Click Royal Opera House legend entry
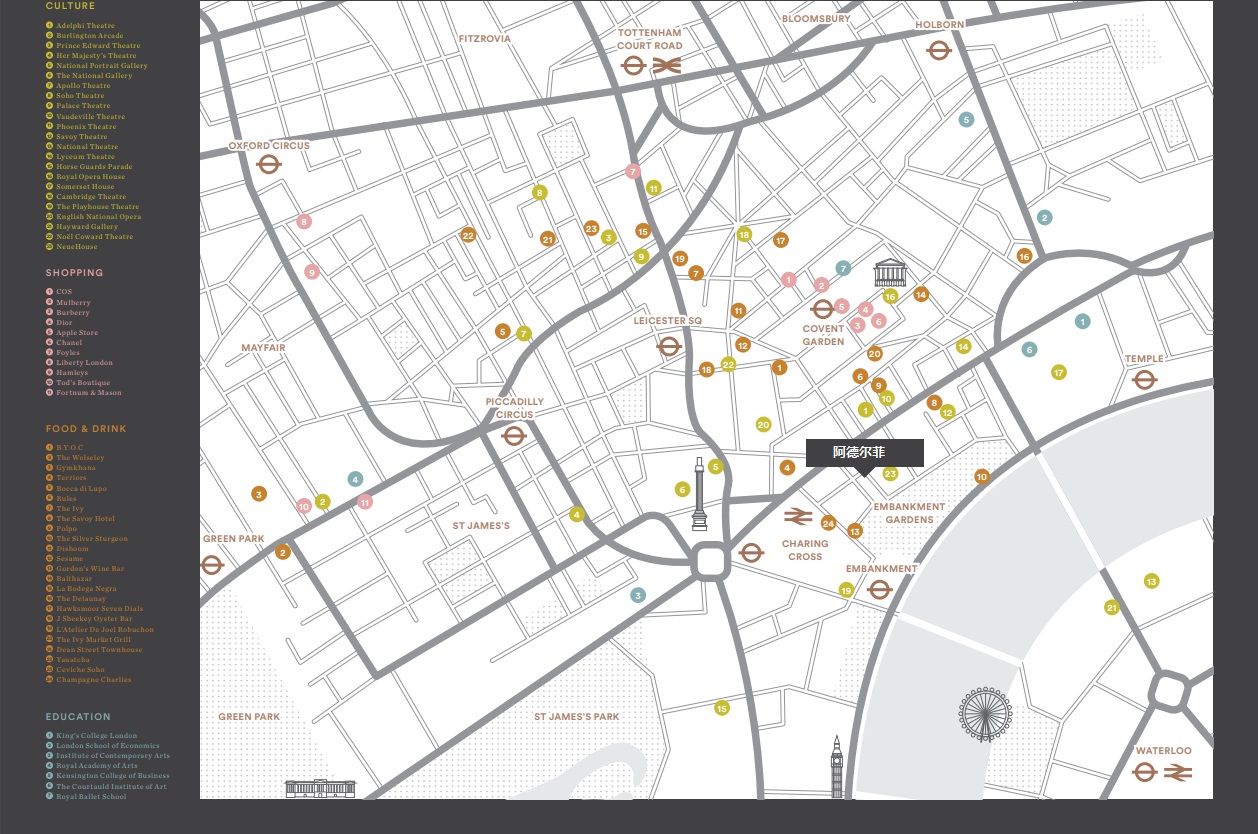Viewport: 1258px width, 834px height. coord(91,177)
